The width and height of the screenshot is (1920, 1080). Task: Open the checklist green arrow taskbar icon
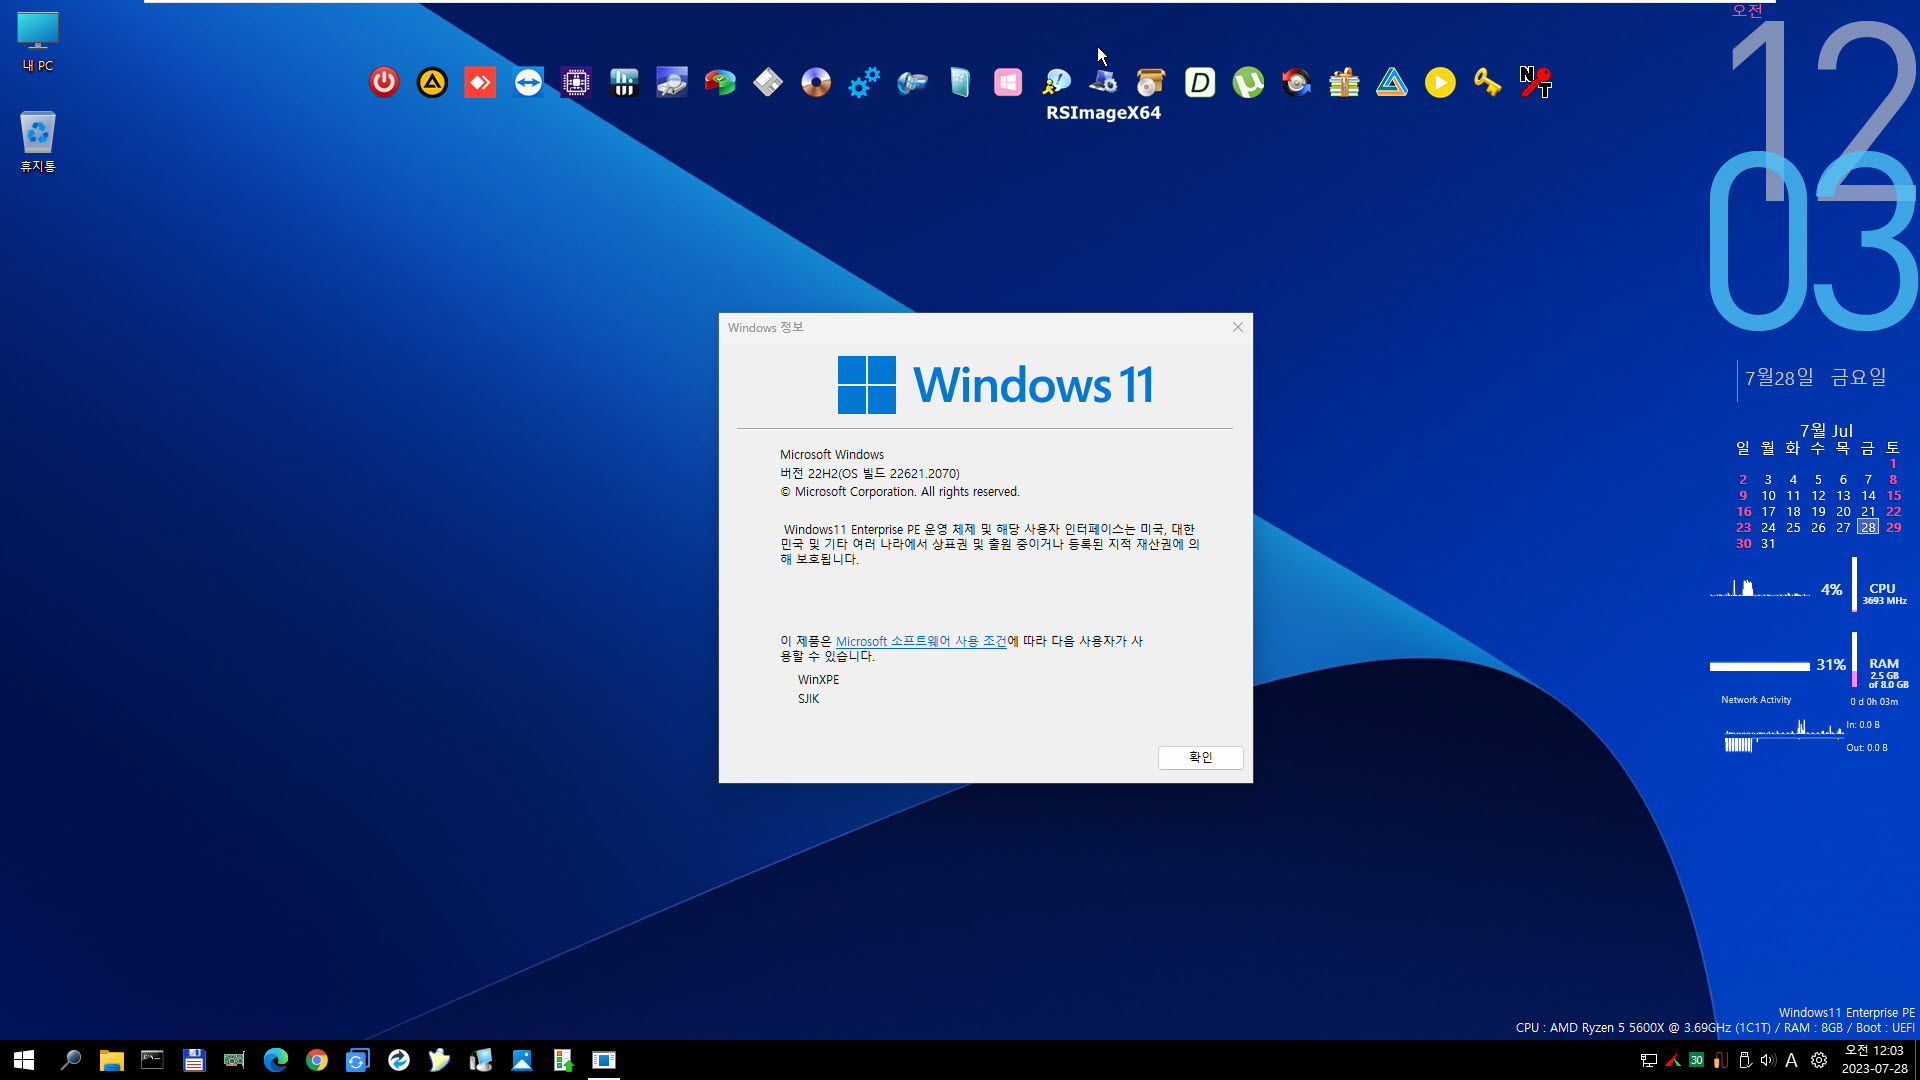pos(562,1060)
